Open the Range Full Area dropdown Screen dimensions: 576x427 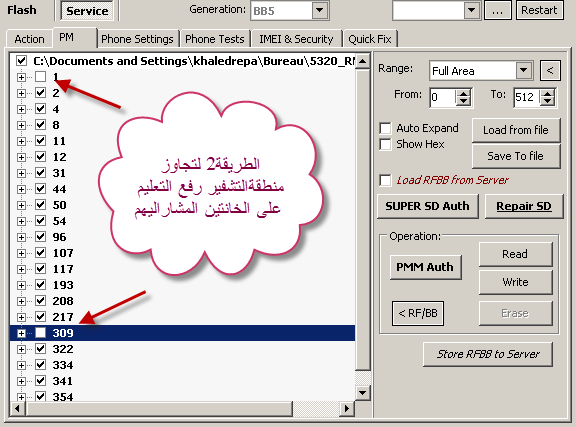click(x=524, y=70)
